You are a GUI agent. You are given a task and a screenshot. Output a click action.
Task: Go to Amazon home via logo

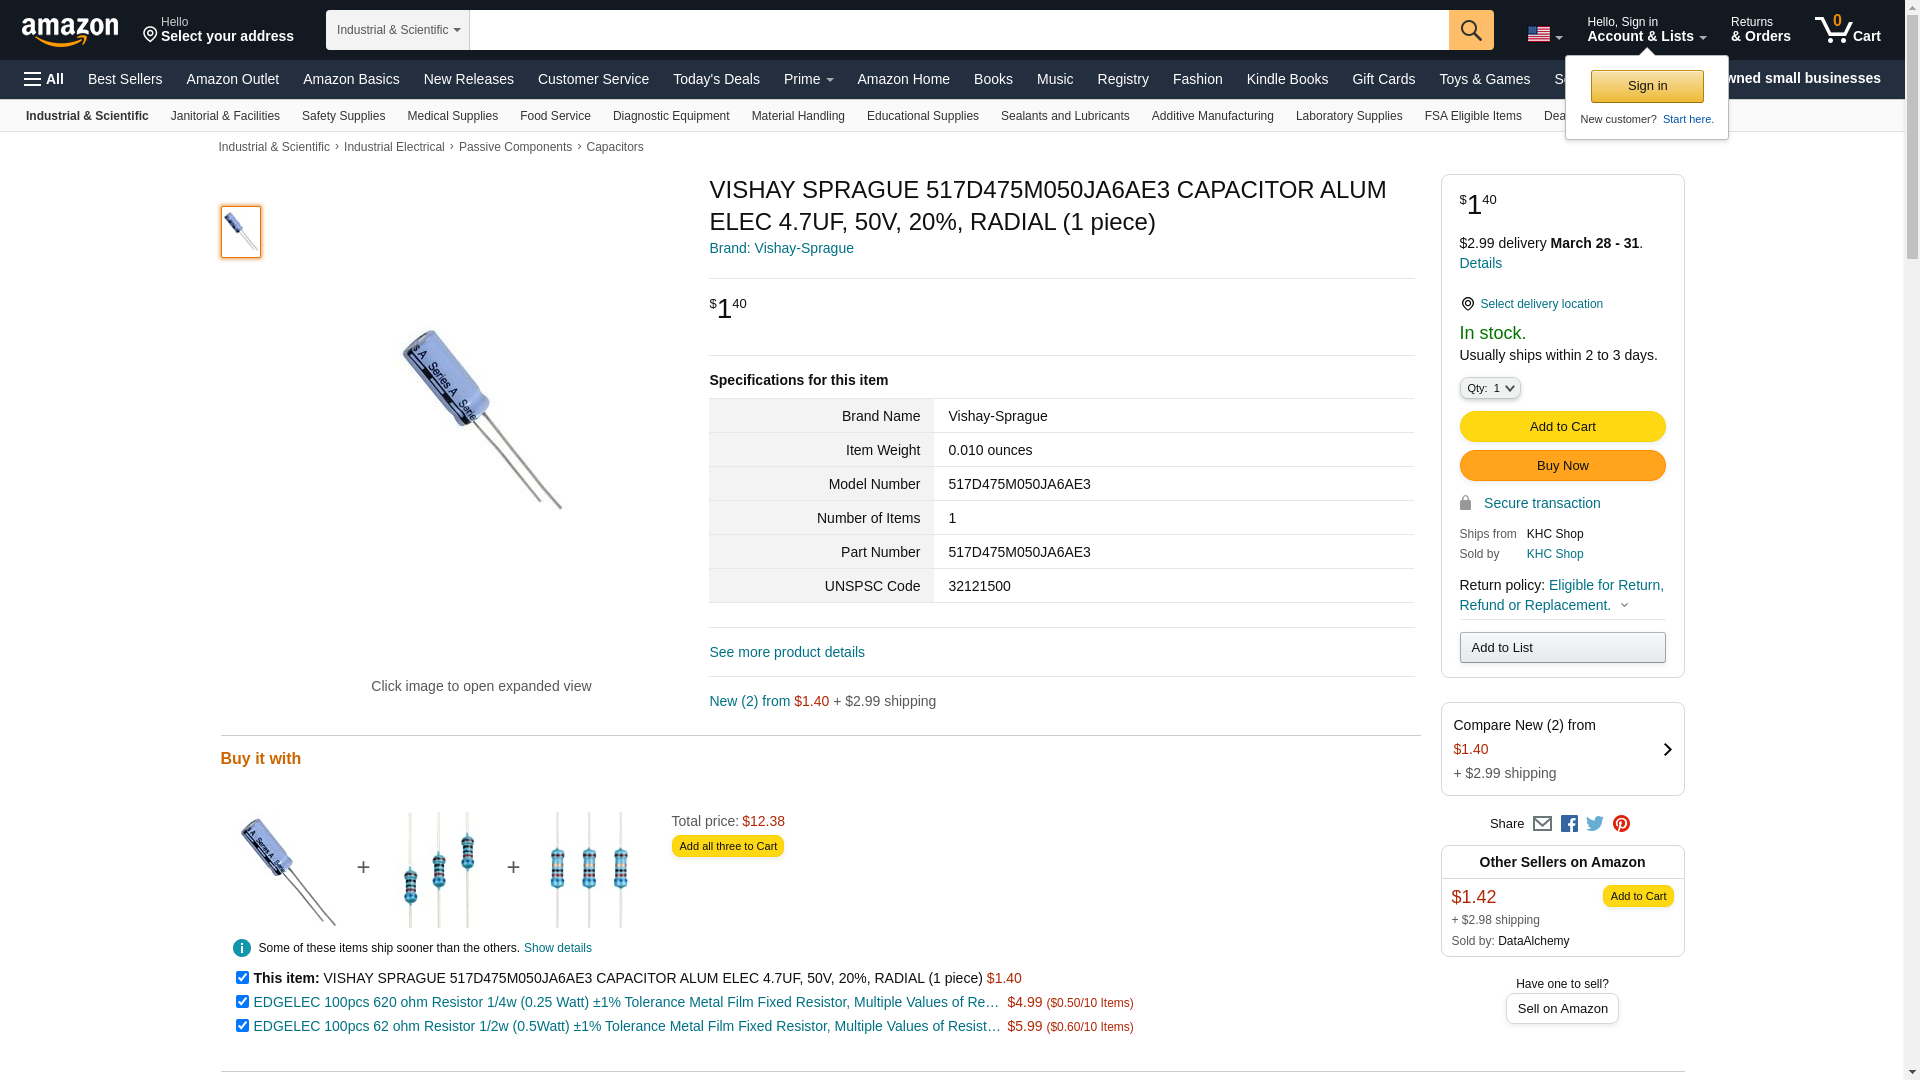click(x=70, y=31)
